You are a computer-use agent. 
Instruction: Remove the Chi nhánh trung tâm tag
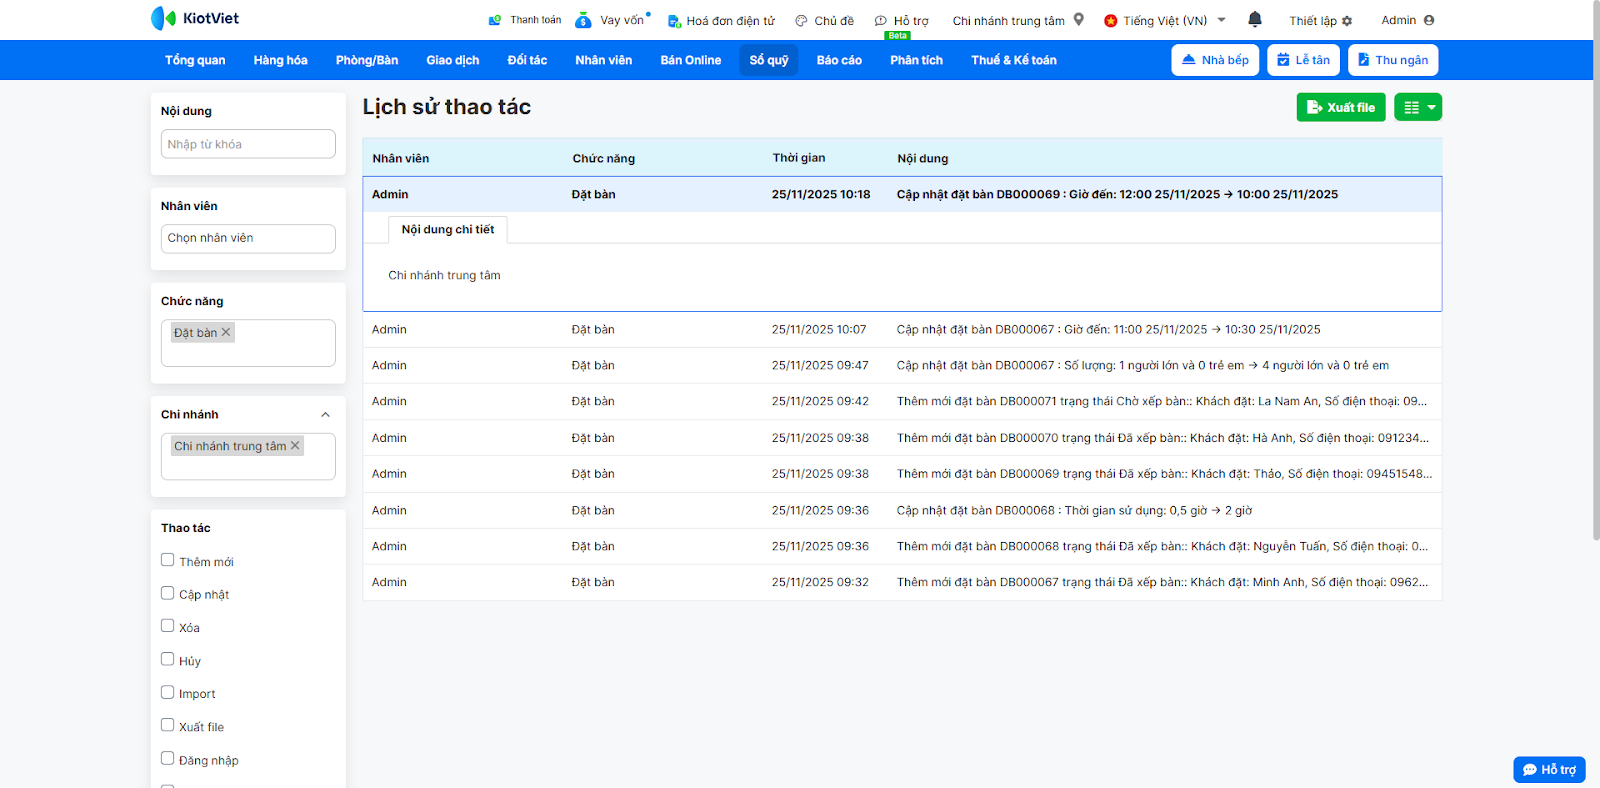(295, 446)
